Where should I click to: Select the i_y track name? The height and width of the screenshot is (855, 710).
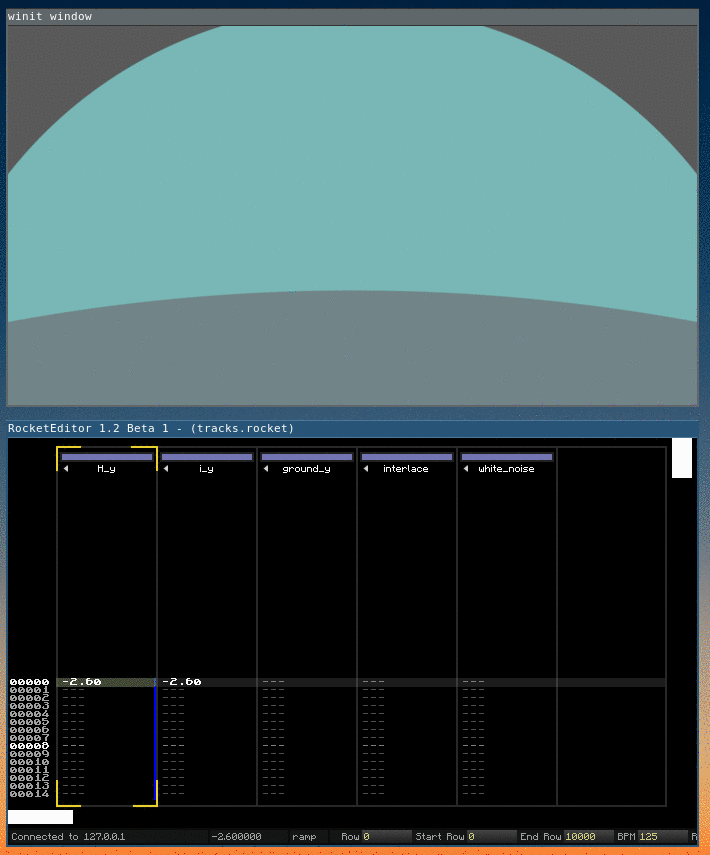(x=206, y=469)
